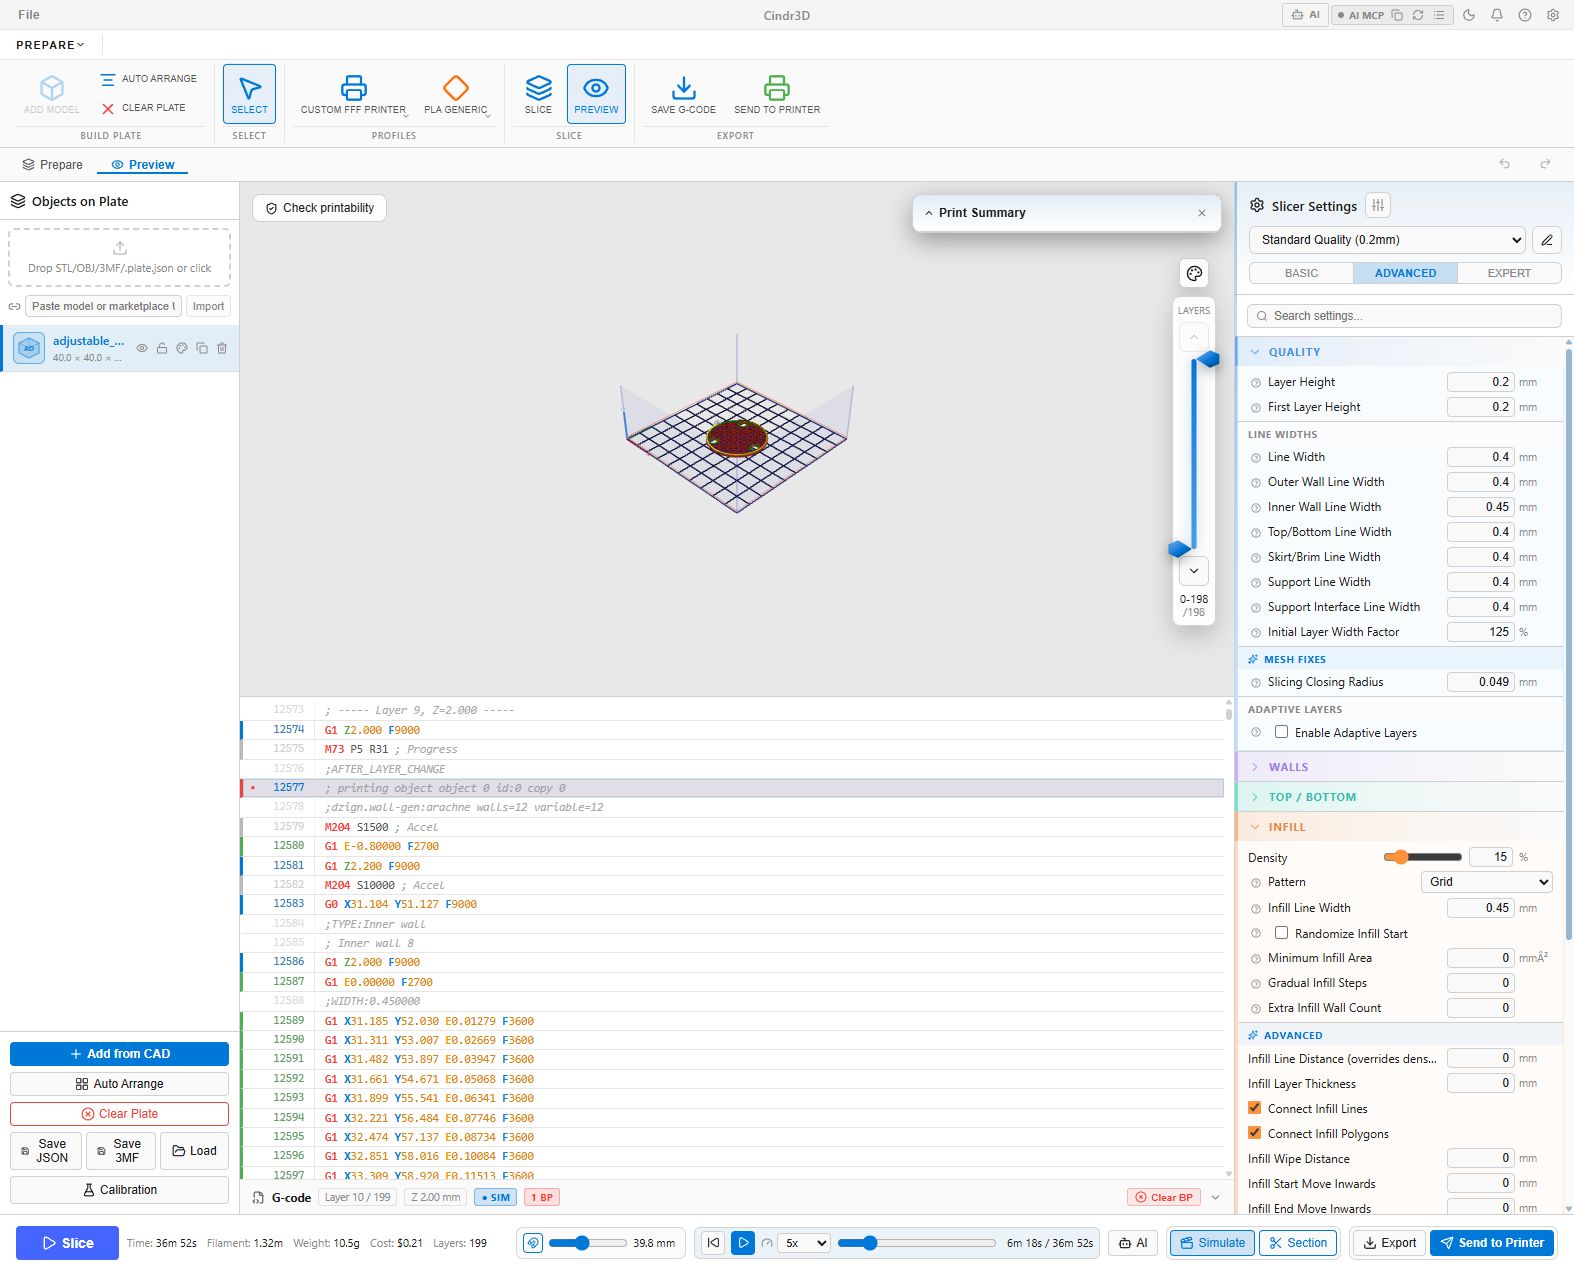Open app settings with the gear icon
Viewport: 1574px width, 1270px height.
pos(1553,15)
